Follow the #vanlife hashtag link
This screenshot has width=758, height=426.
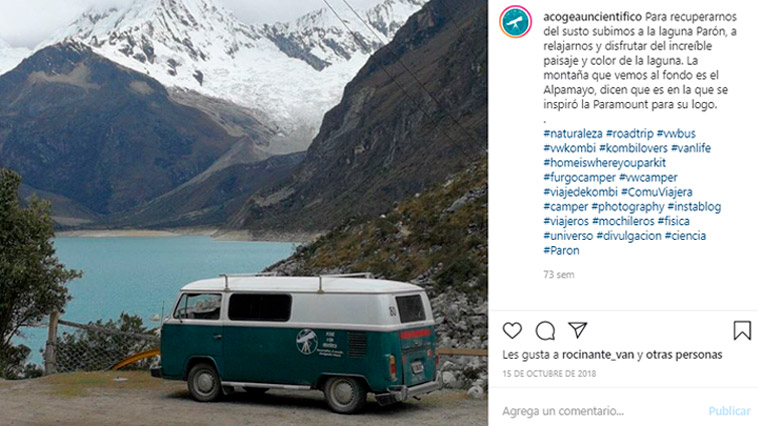coord(690,148)
